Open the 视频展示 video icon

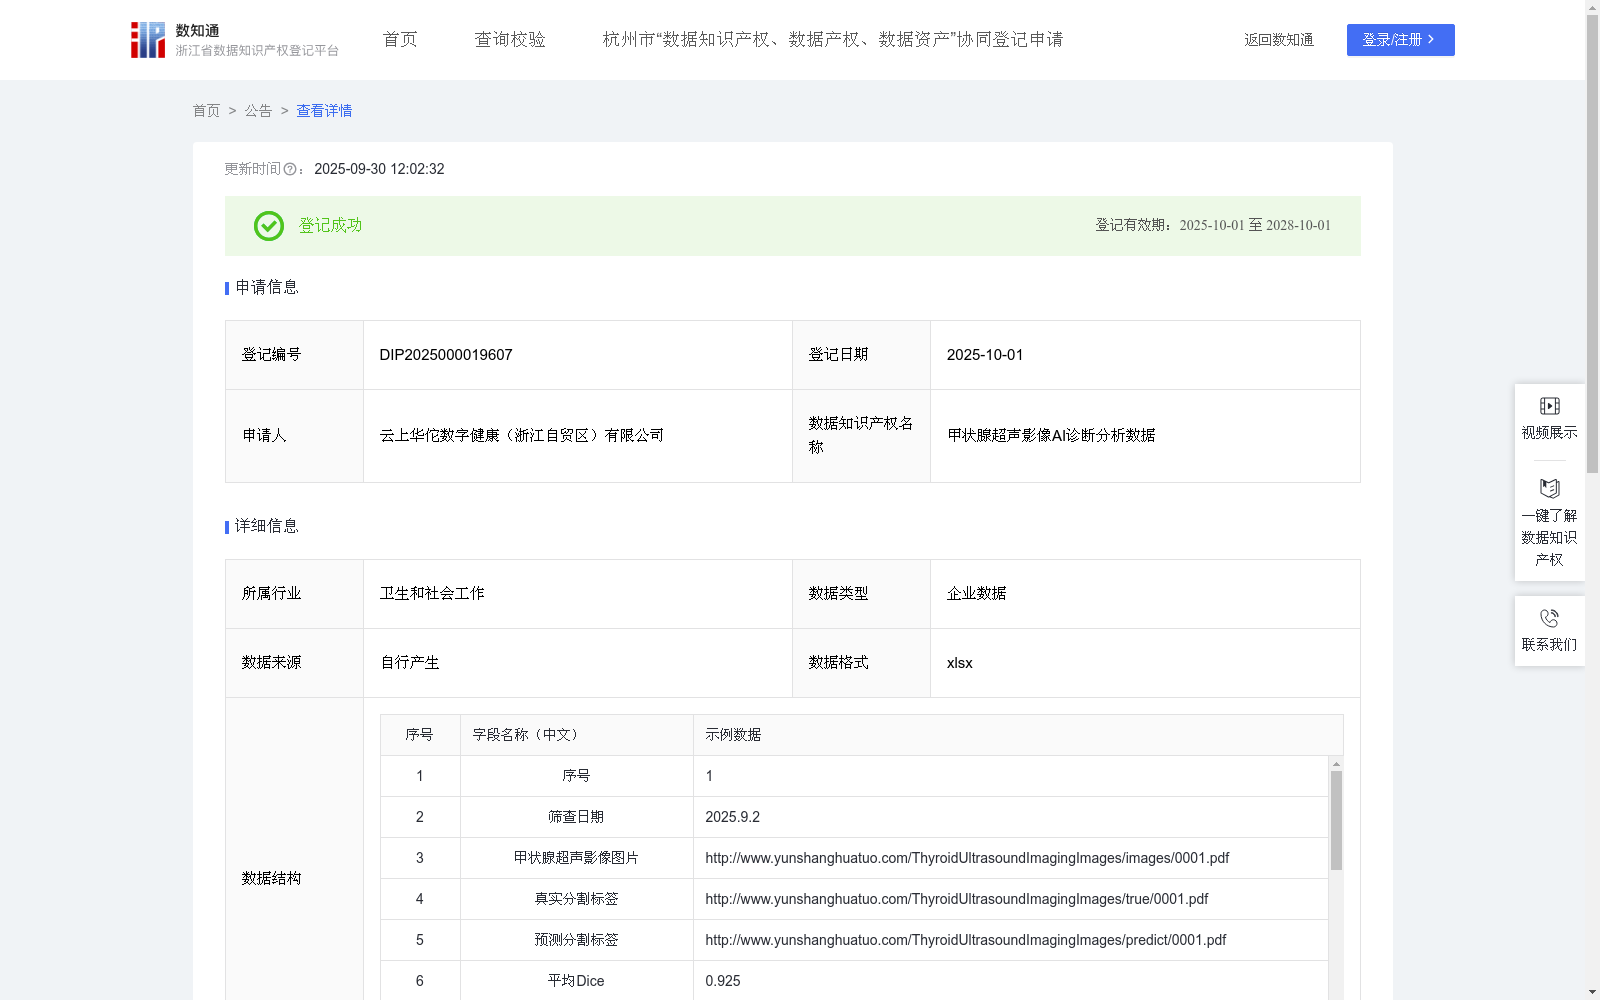coord(1550,406)
